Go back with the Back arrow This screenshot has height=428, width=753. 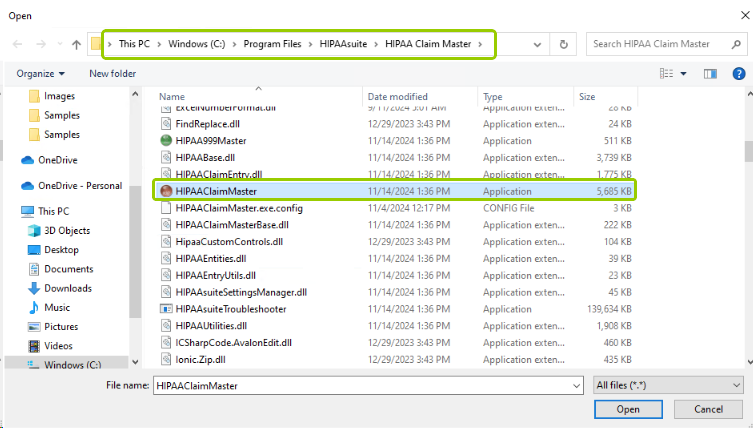pyautogui.click(x=18, y=44)
